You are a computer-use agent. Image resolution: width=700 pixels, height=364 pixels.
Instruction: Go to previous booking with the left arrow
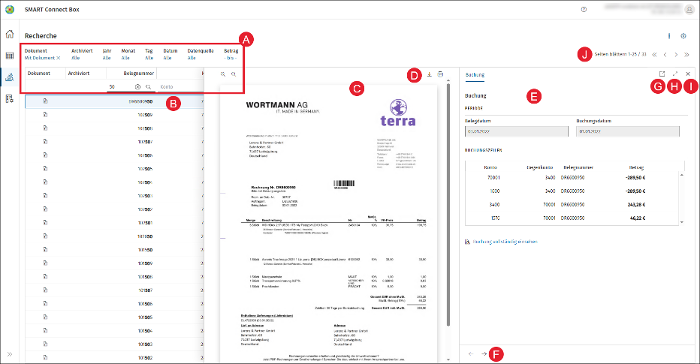[x=471, y=354]
